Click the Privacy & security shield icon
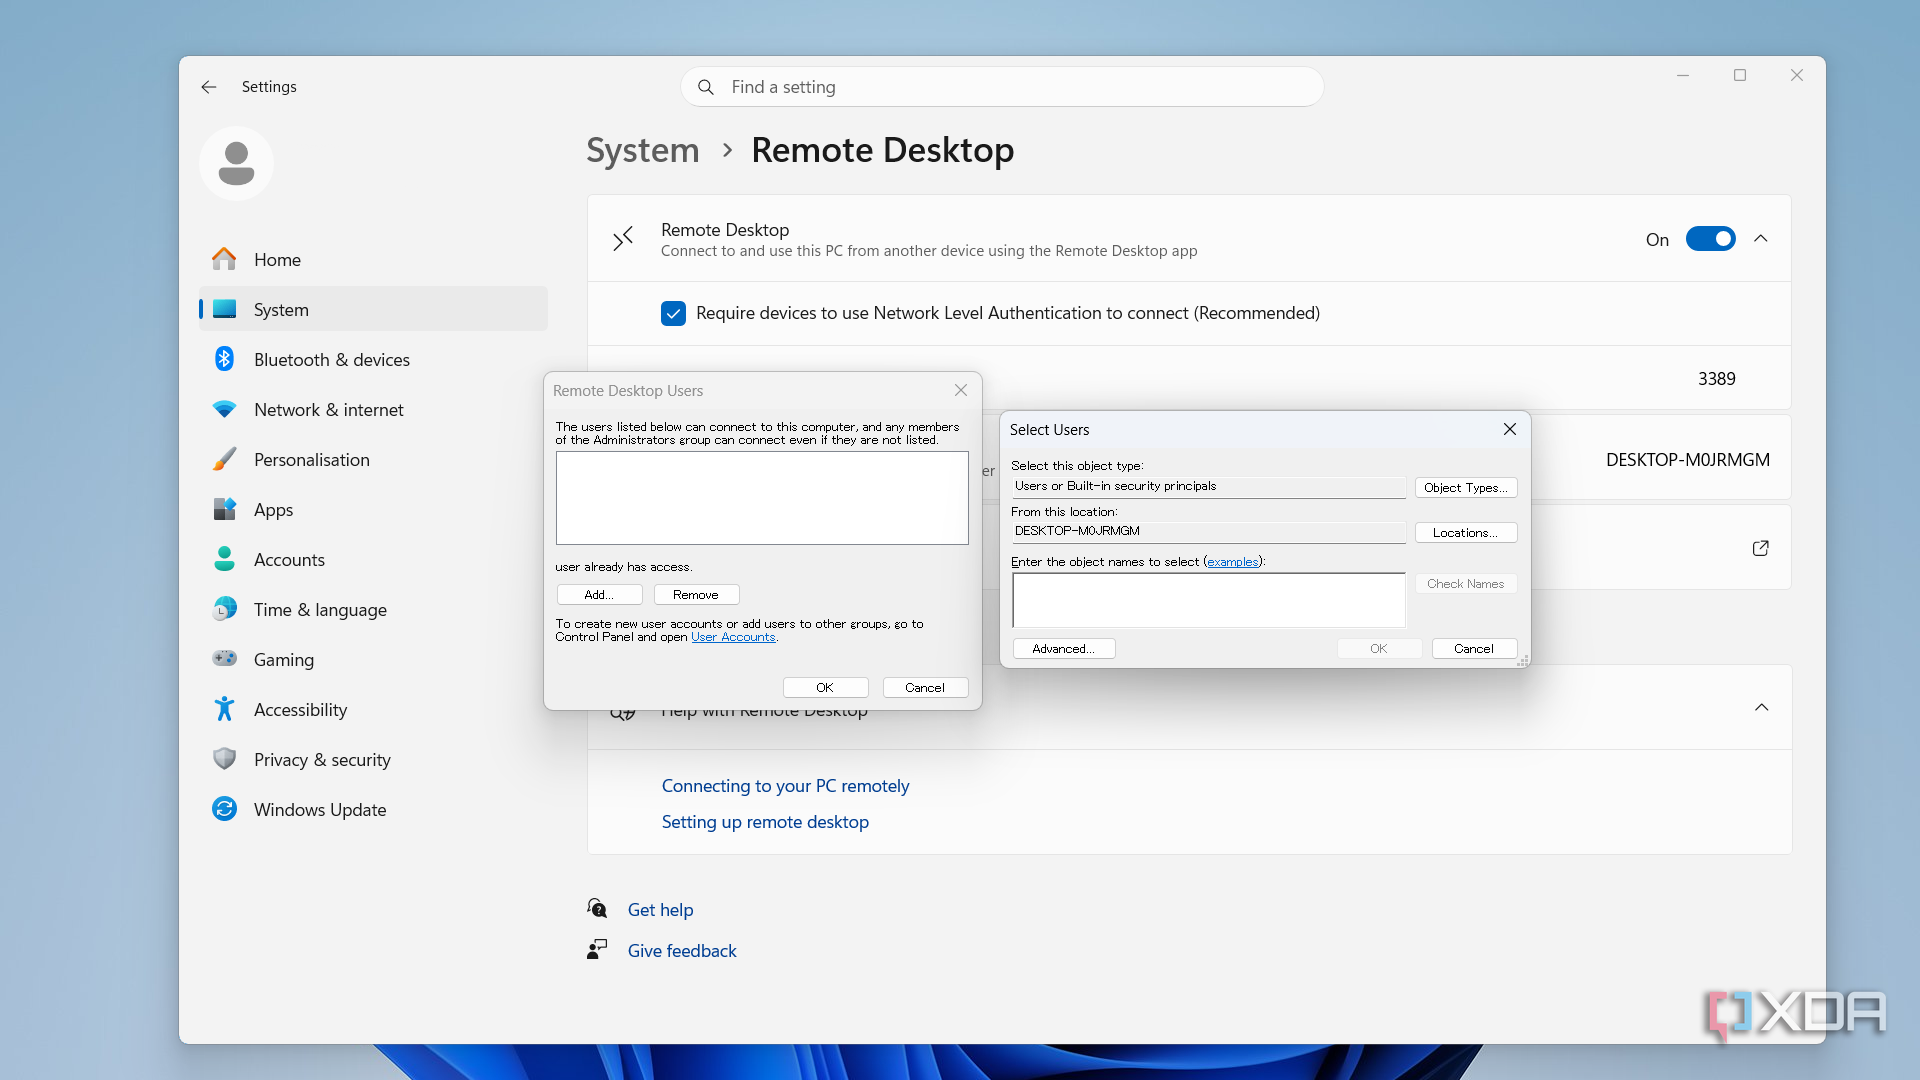Screen dimensions: 1920x1080 pyautogui.click(x=224, y=759)
